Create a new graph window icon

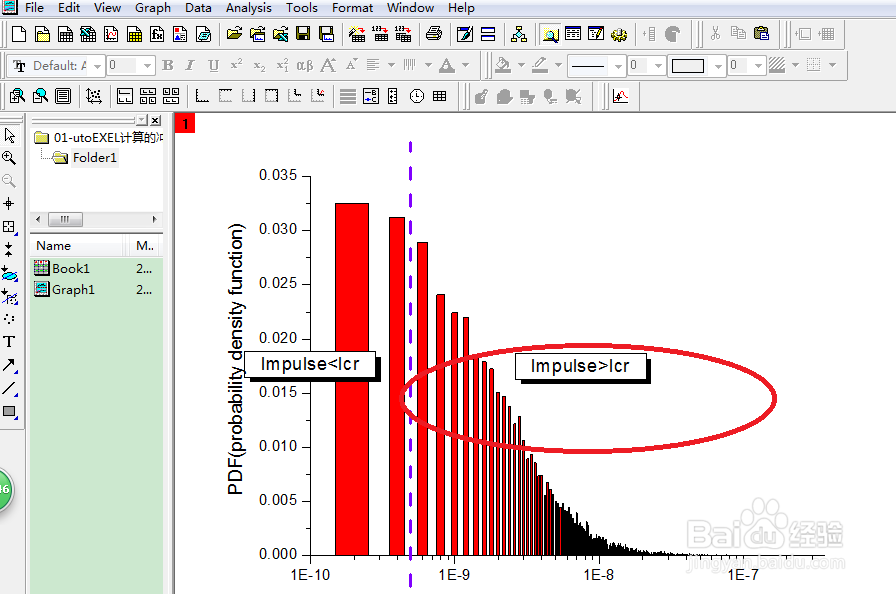click(111, 34)
